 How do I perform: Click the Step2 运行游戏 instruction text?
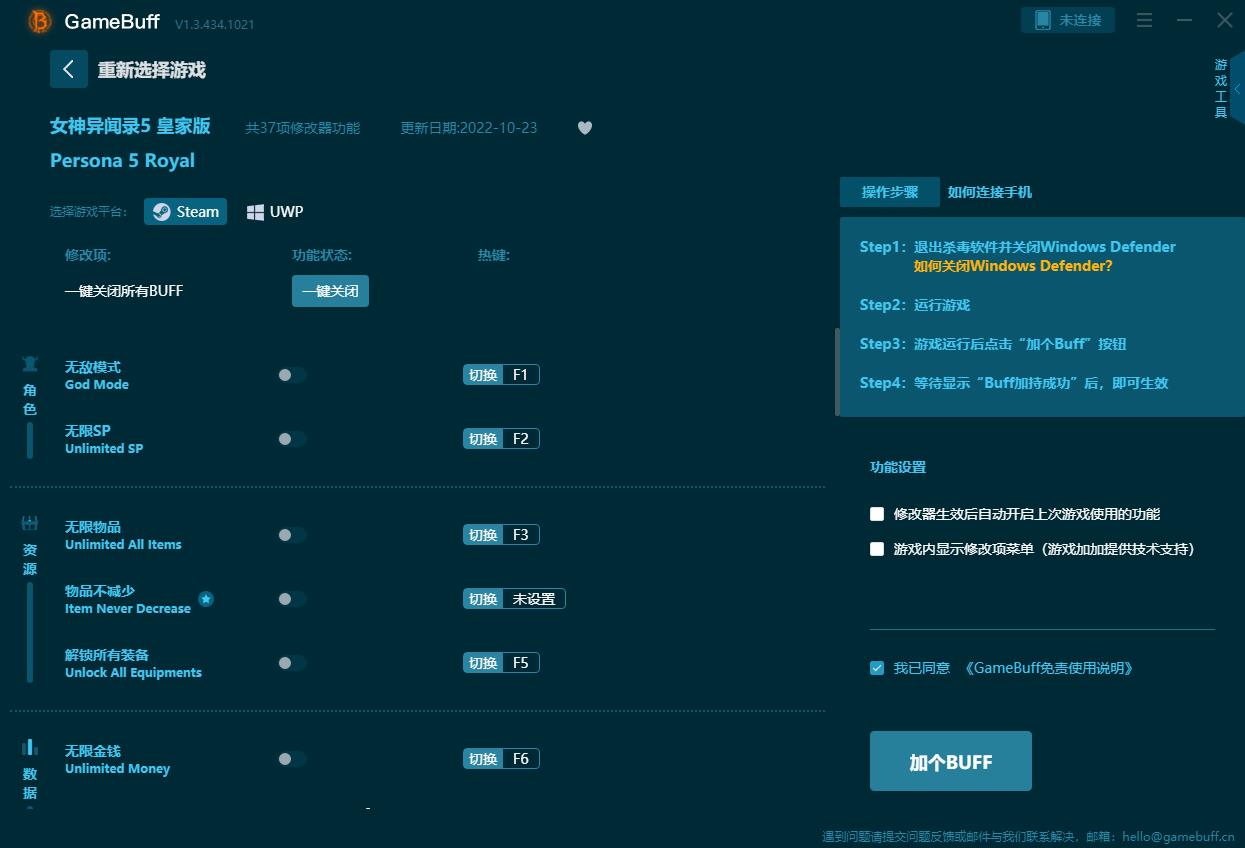pos(915,305)
